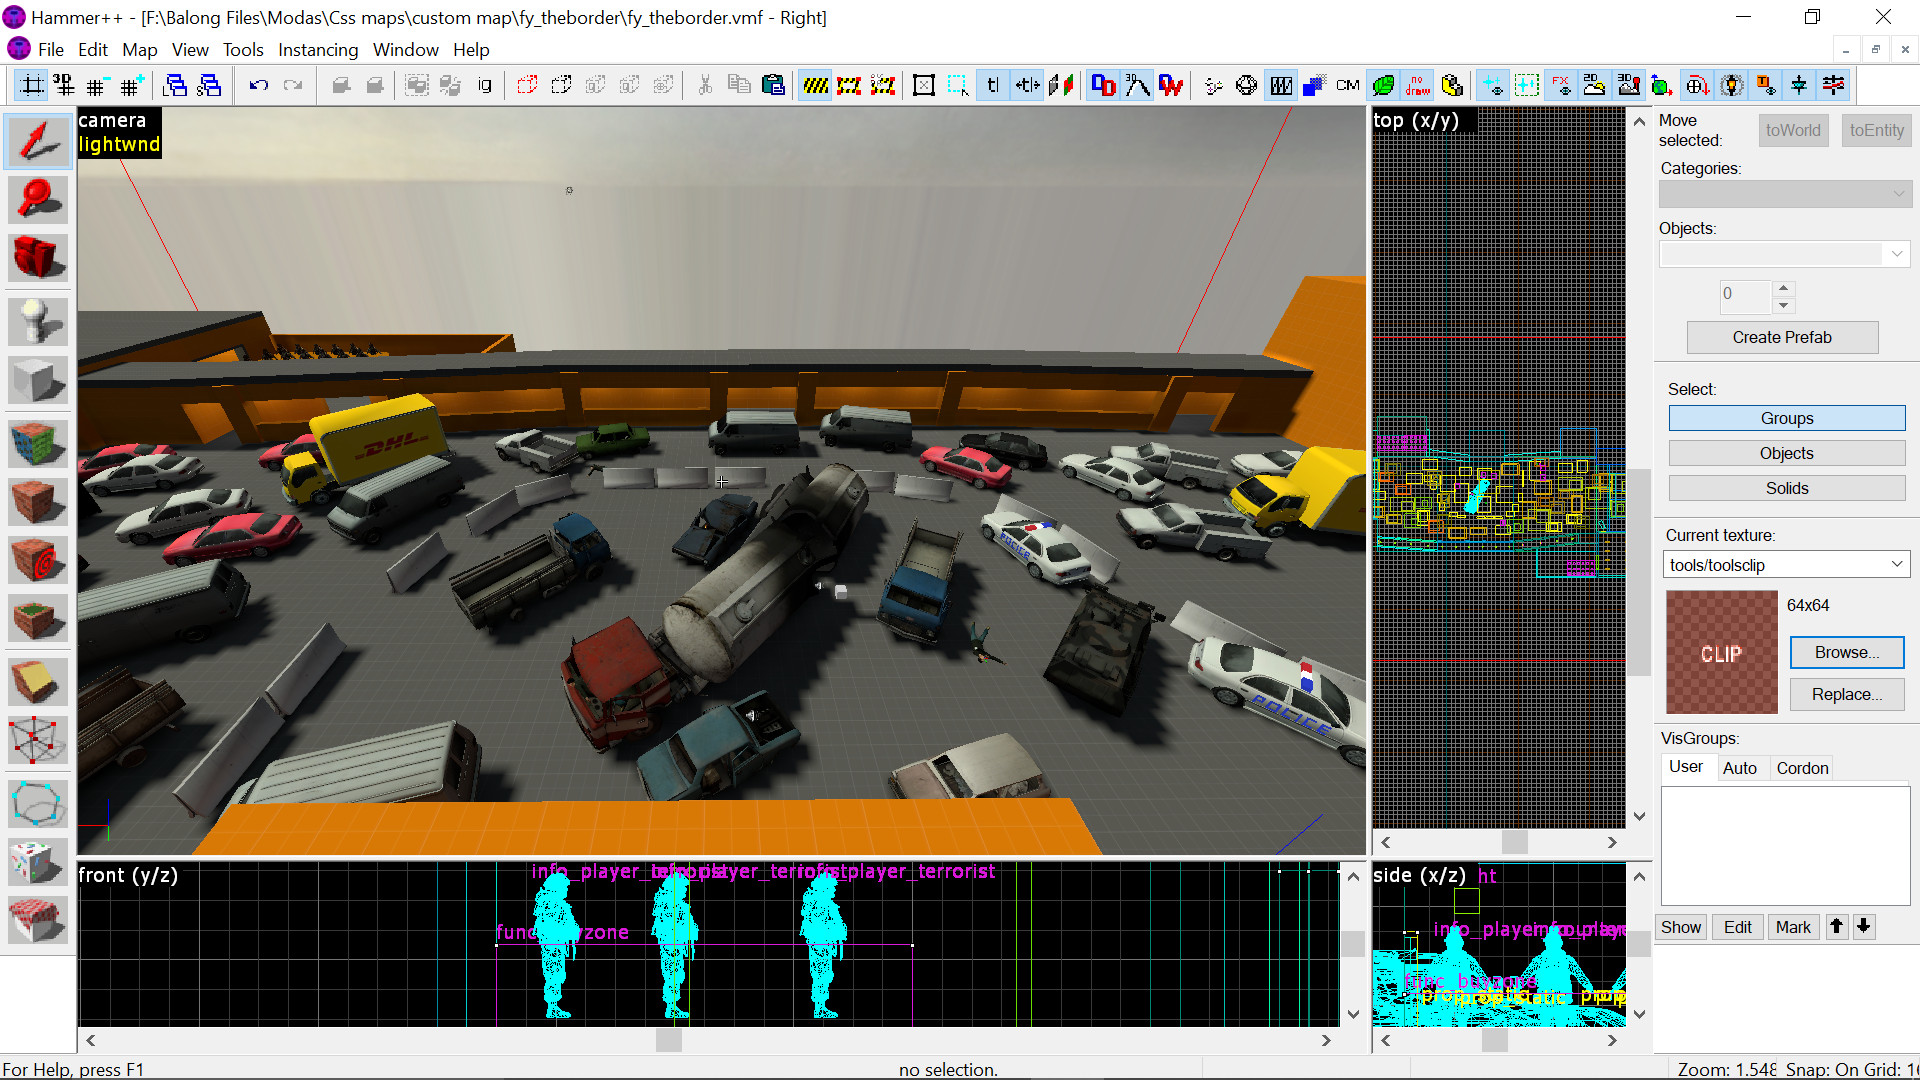Choose the Entity tool lightbulb icon
The image size is (1920, 1080).
(x=37, y=322)
